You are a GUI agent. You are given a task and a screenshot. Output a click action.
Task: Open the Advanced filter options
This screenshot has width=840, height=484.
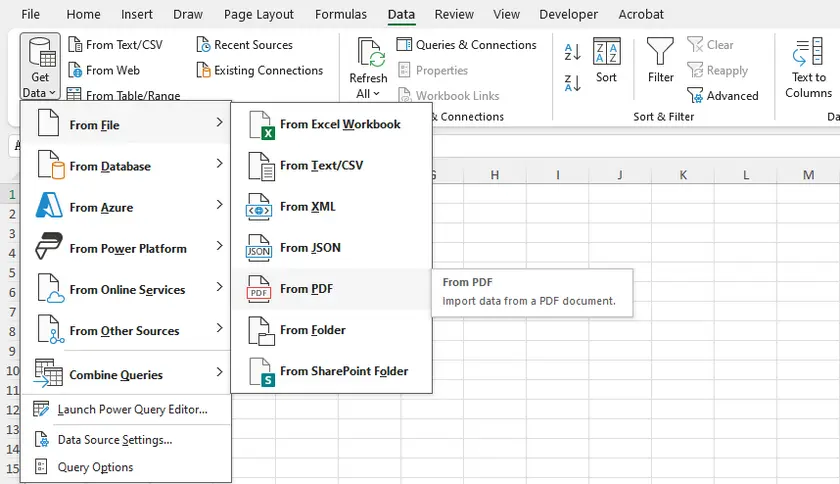pyautogui.click(x=723, y=95)
